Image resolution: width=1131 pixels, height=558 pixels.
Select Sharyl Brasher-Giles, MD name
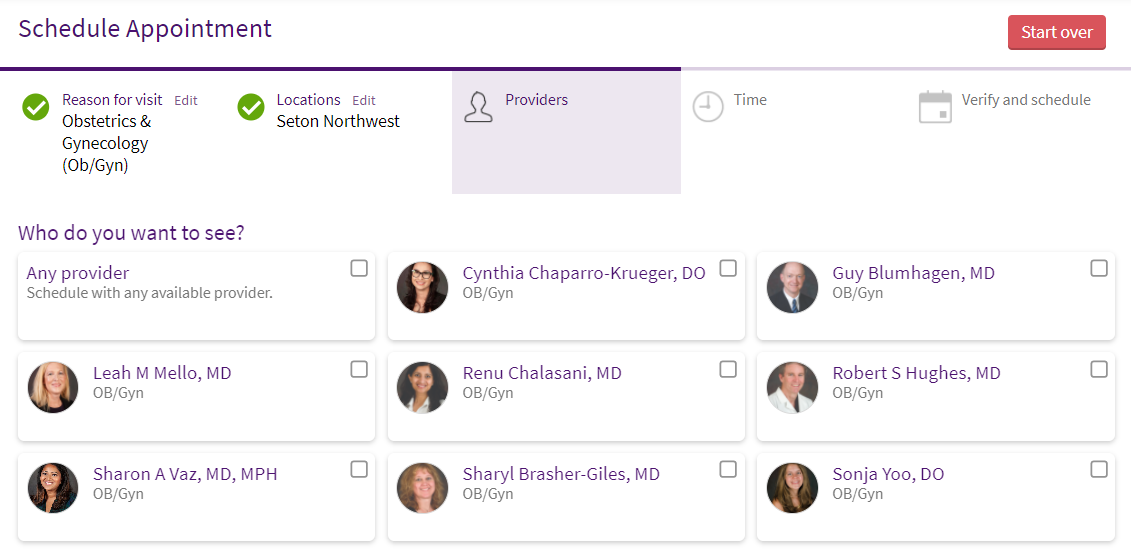click(x=561, y=474)
